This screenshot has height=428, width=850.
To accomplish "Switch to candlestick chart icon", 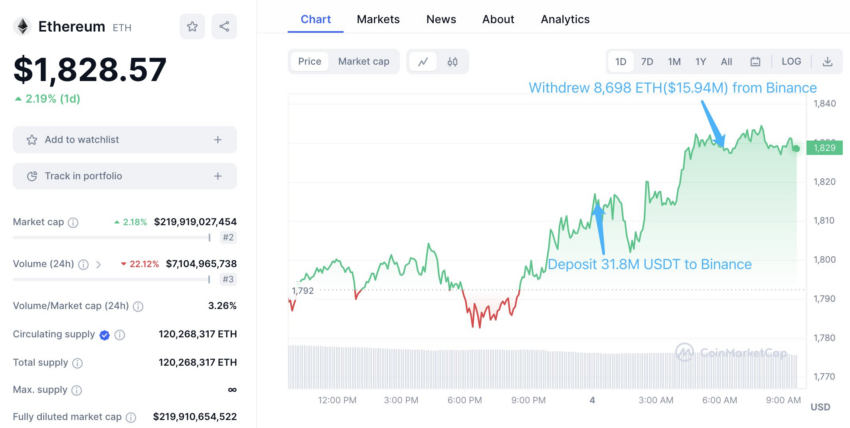I will click(x=453, y=62).
